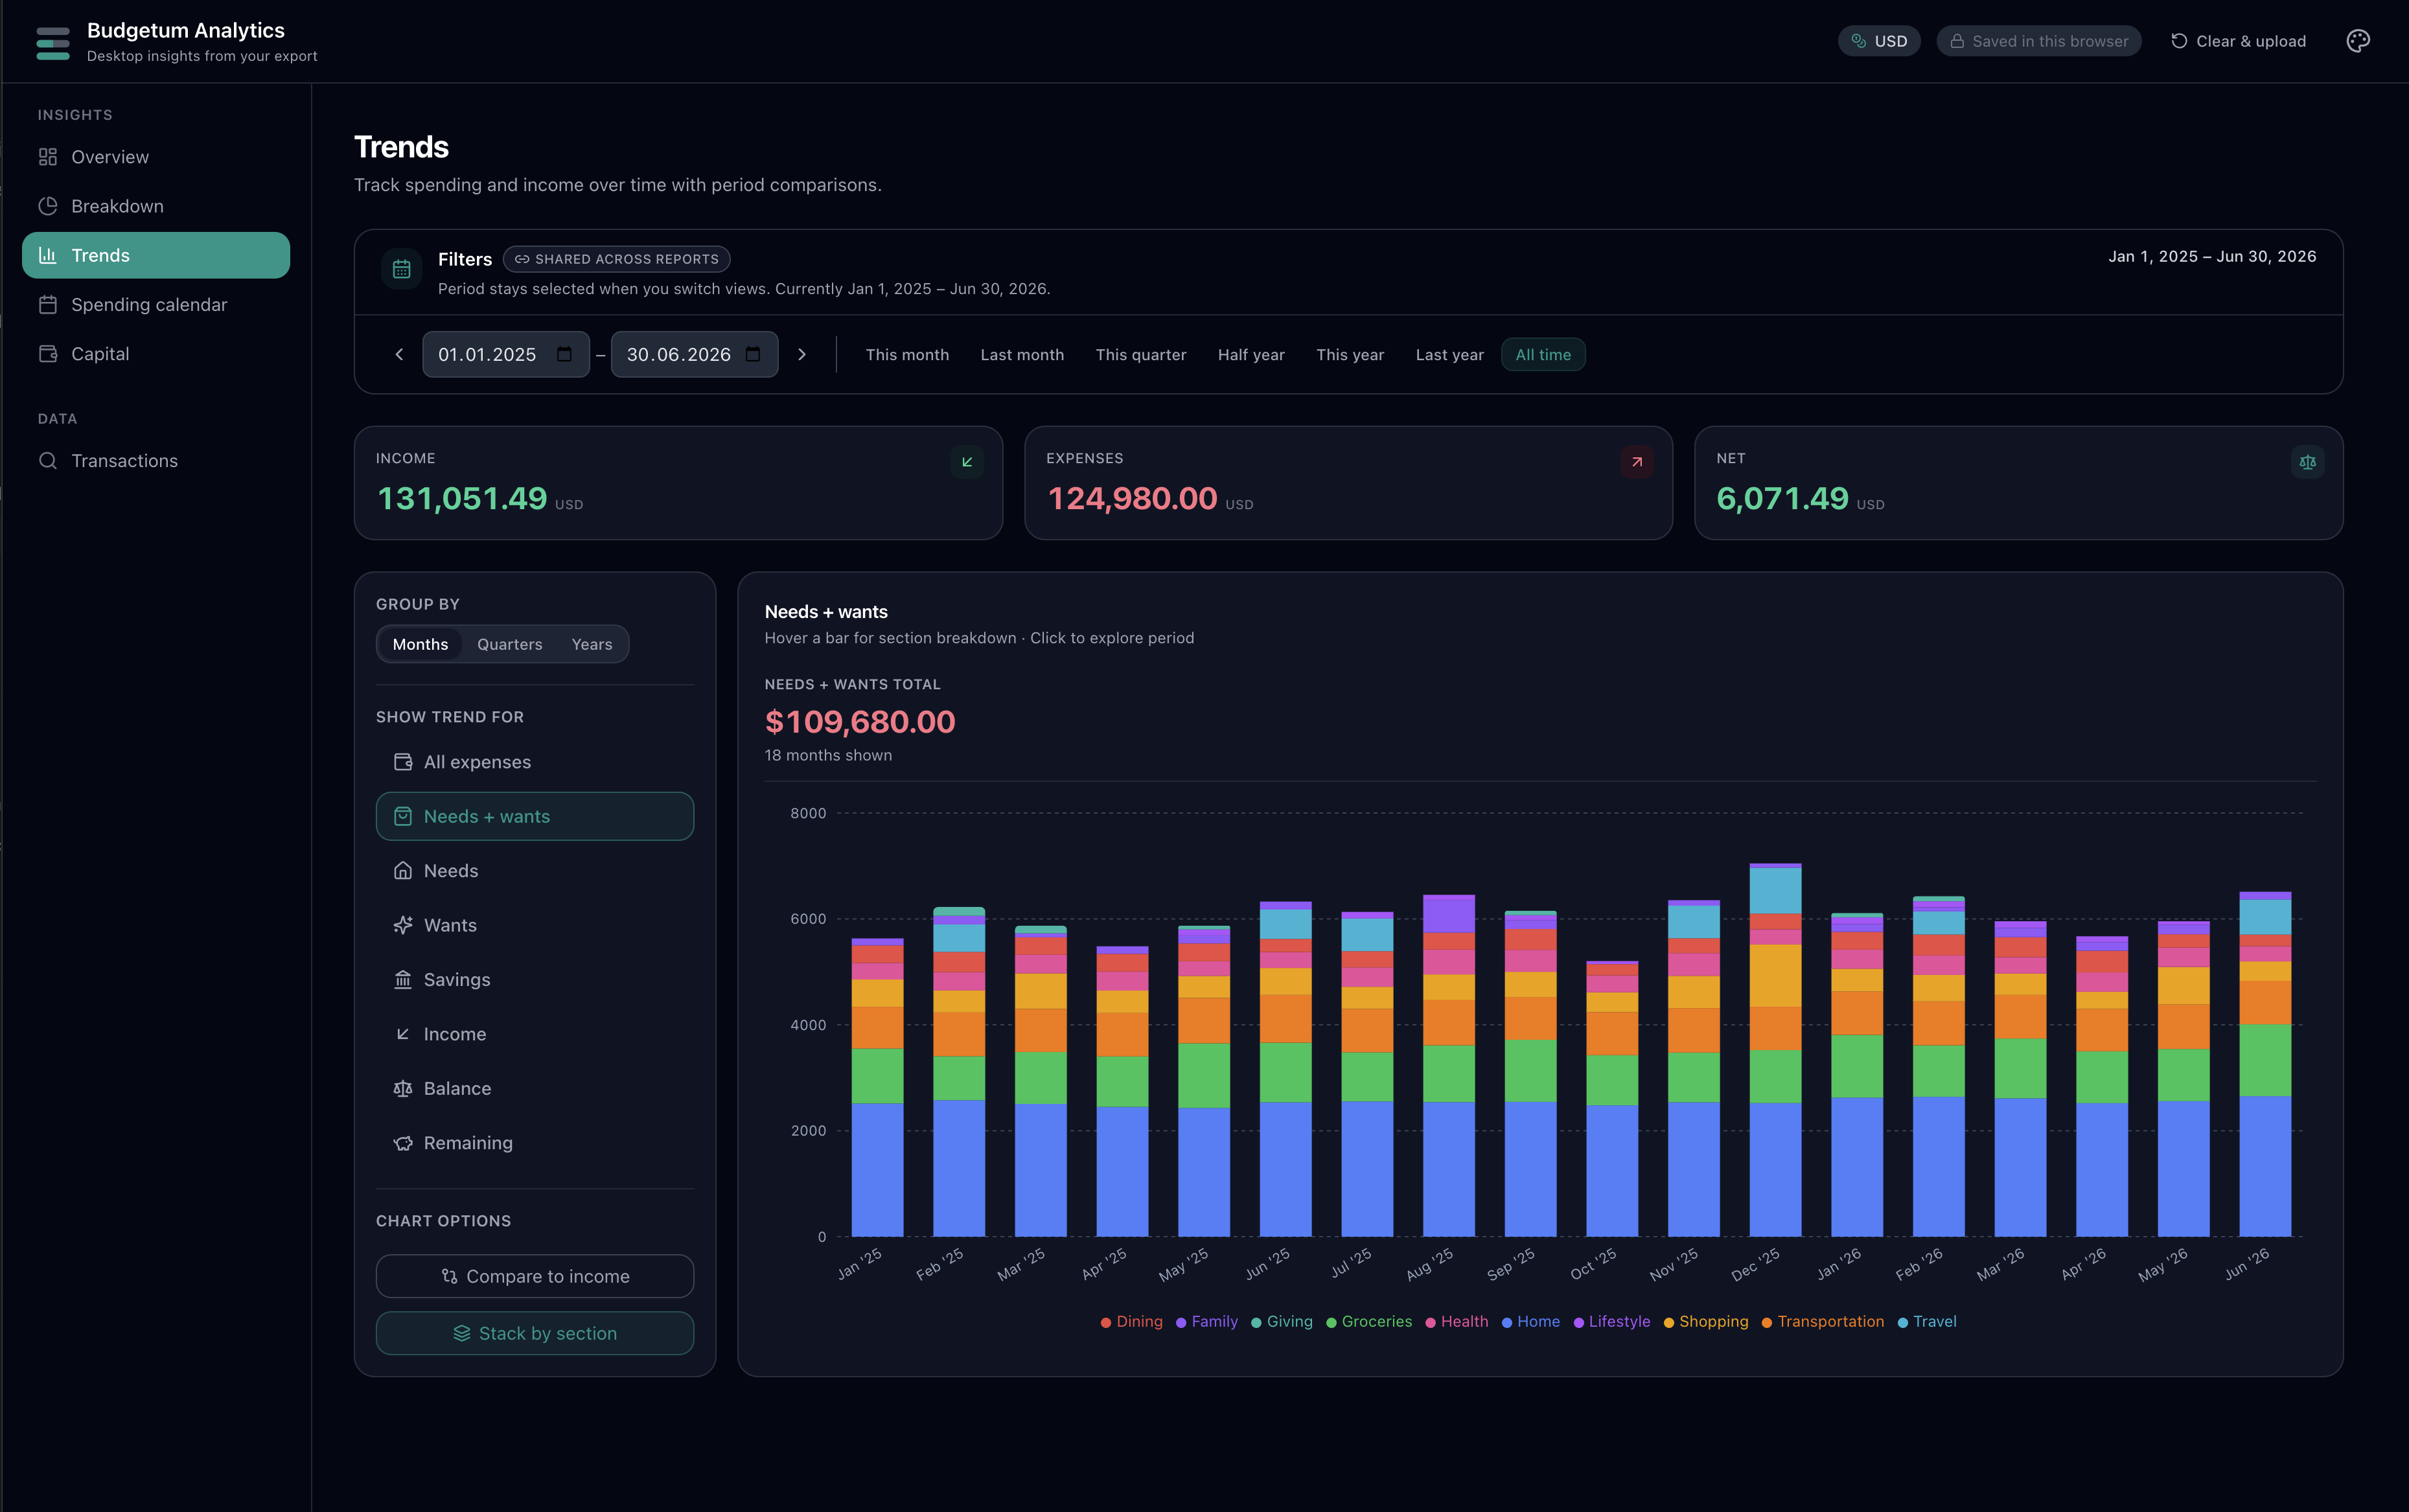Image resolution: width=2409 pixels, height=1512 pixels.
Task: Go to previous period with left chevron
Action: (399, 354)
